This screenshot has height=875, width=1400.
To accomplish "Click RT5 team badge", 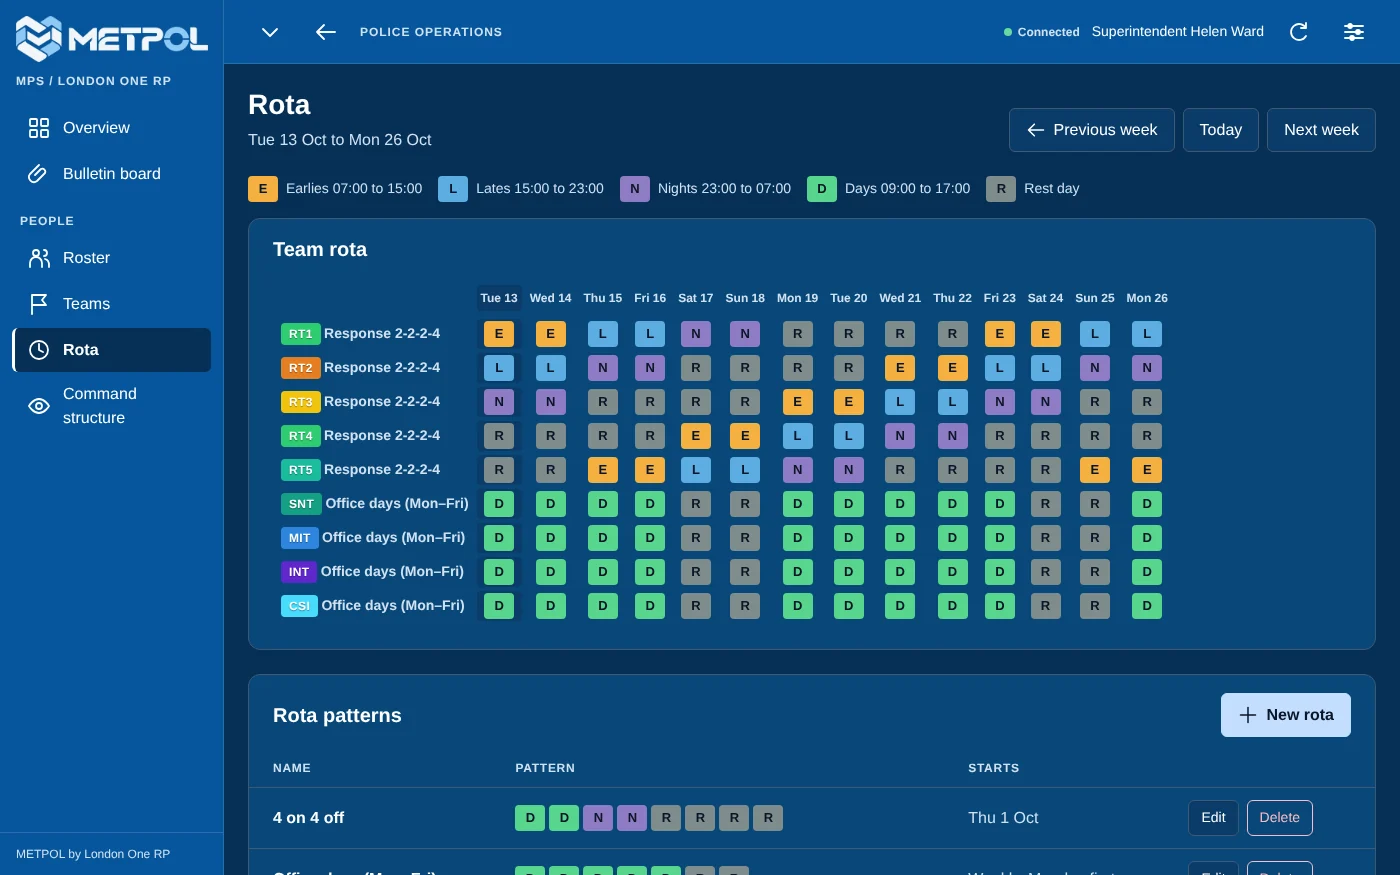I will point(300,470).
